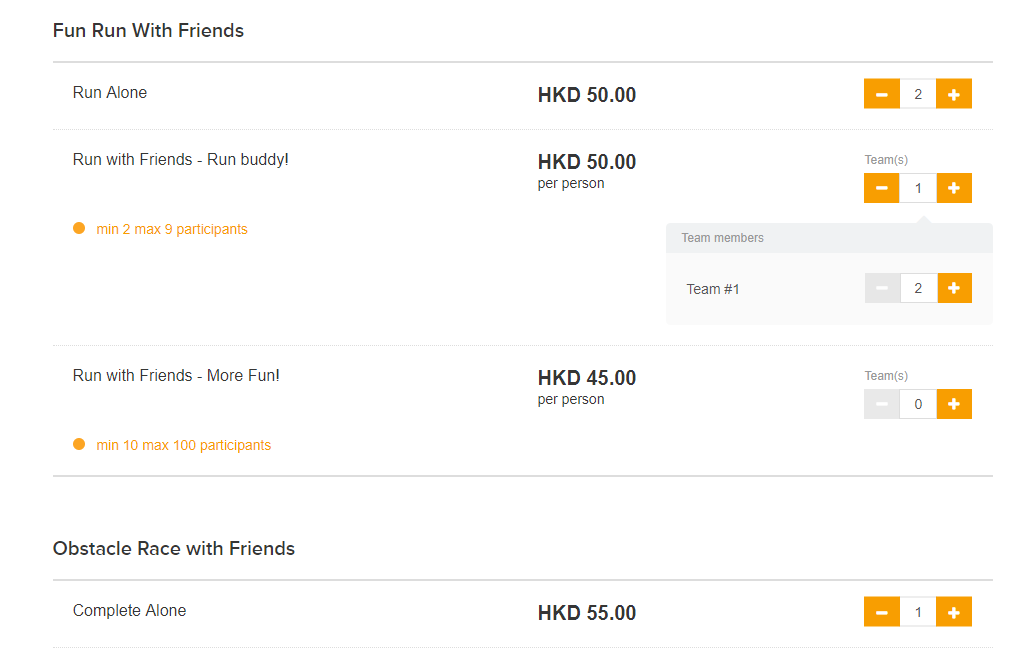Click disabled minus for More Fun teams

pos(881,404)
